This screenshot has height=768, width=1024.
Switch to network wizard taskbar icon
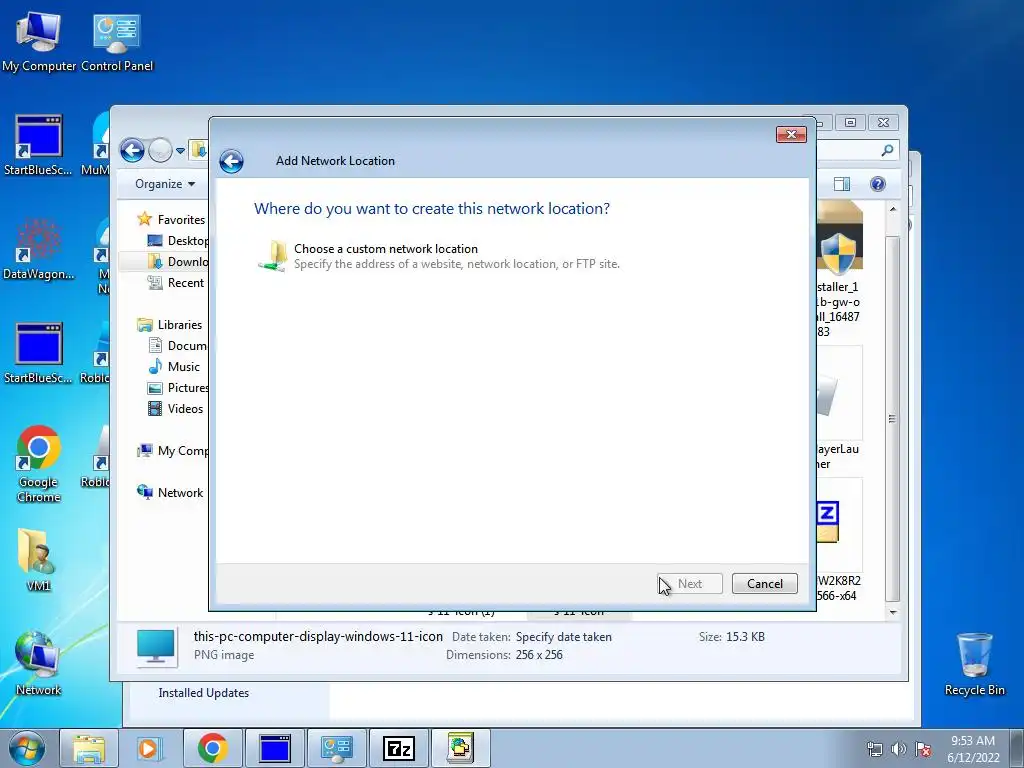460,748
